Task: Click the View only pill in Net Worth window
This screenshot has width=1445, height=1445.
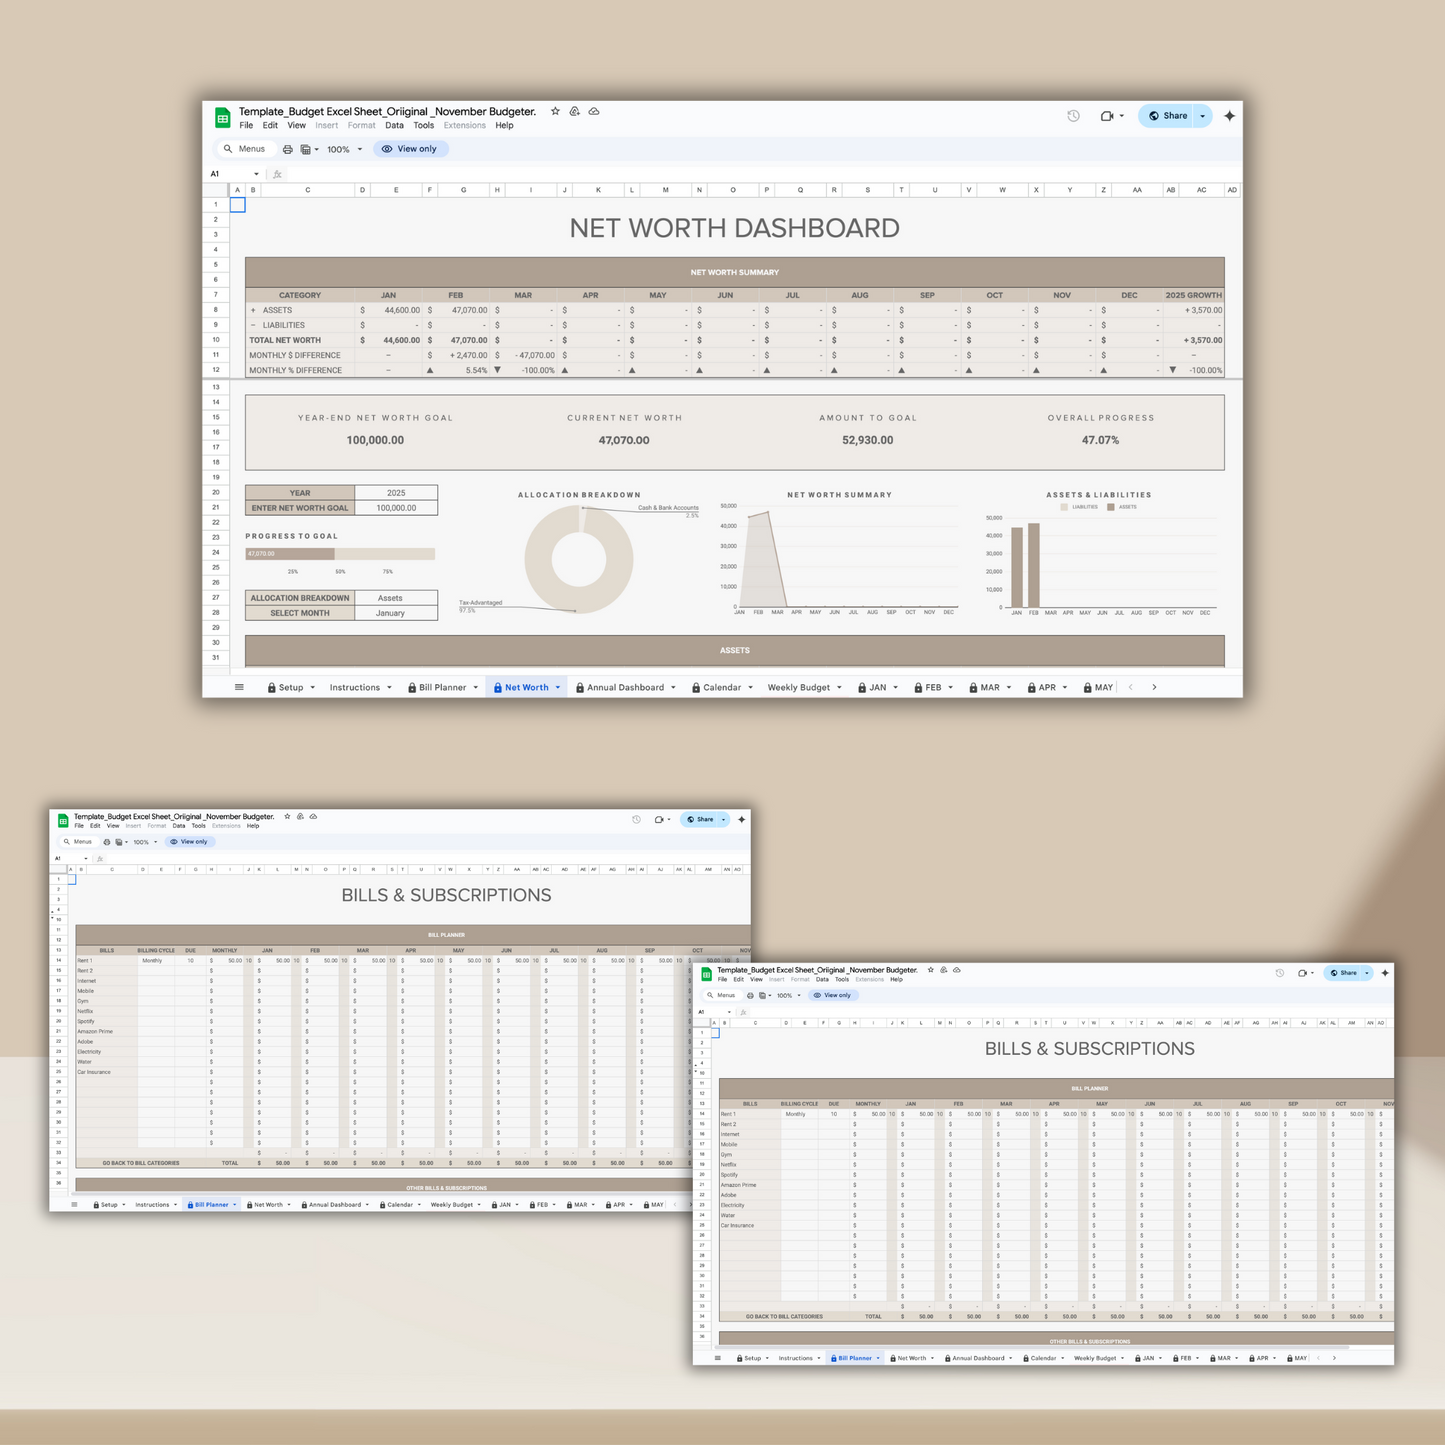Action: (410, 149)
